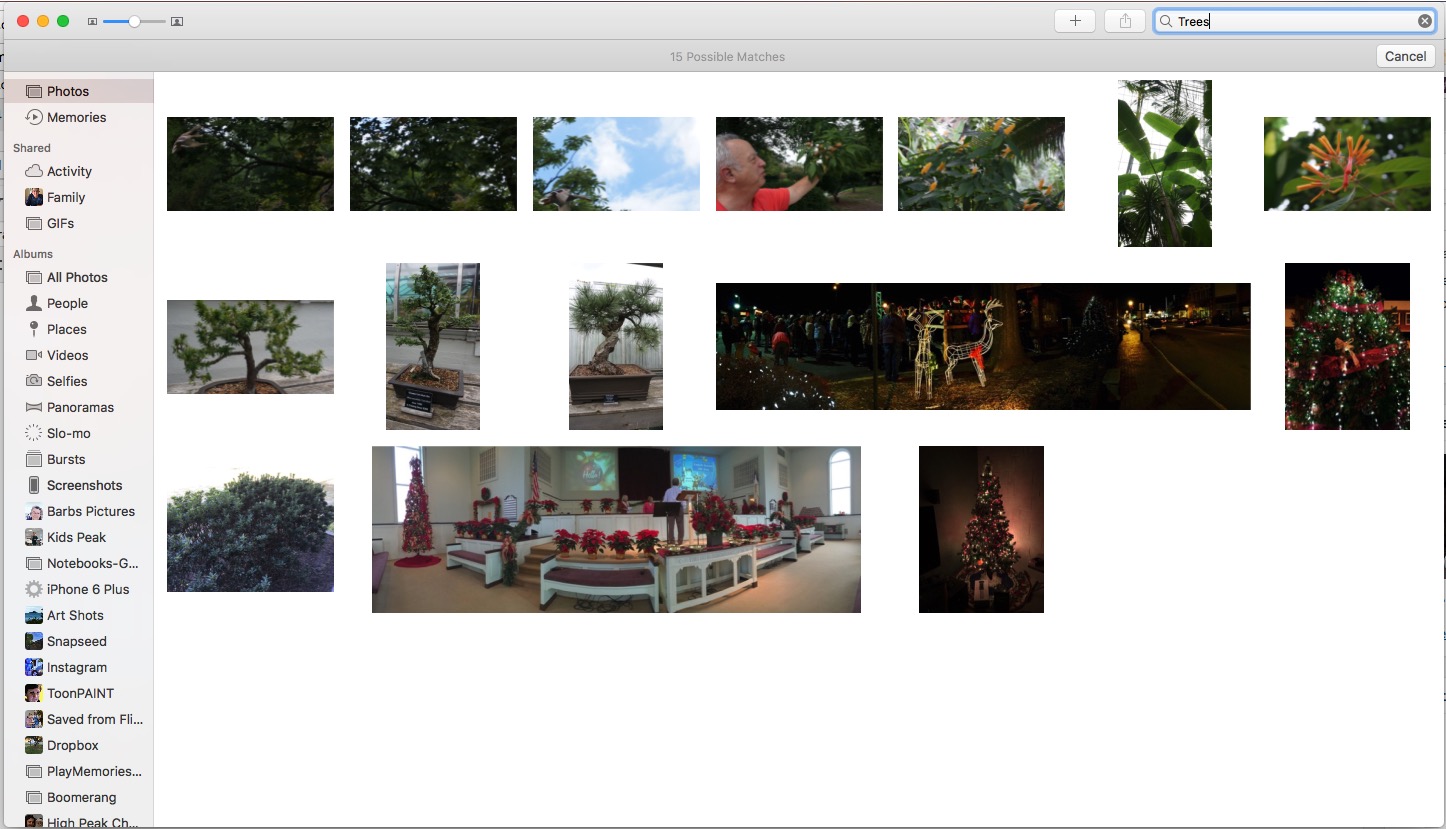Viewport: 1446px width, 829px height.
Task: Select All Photos in sidebar
Action: click(77, 277)
